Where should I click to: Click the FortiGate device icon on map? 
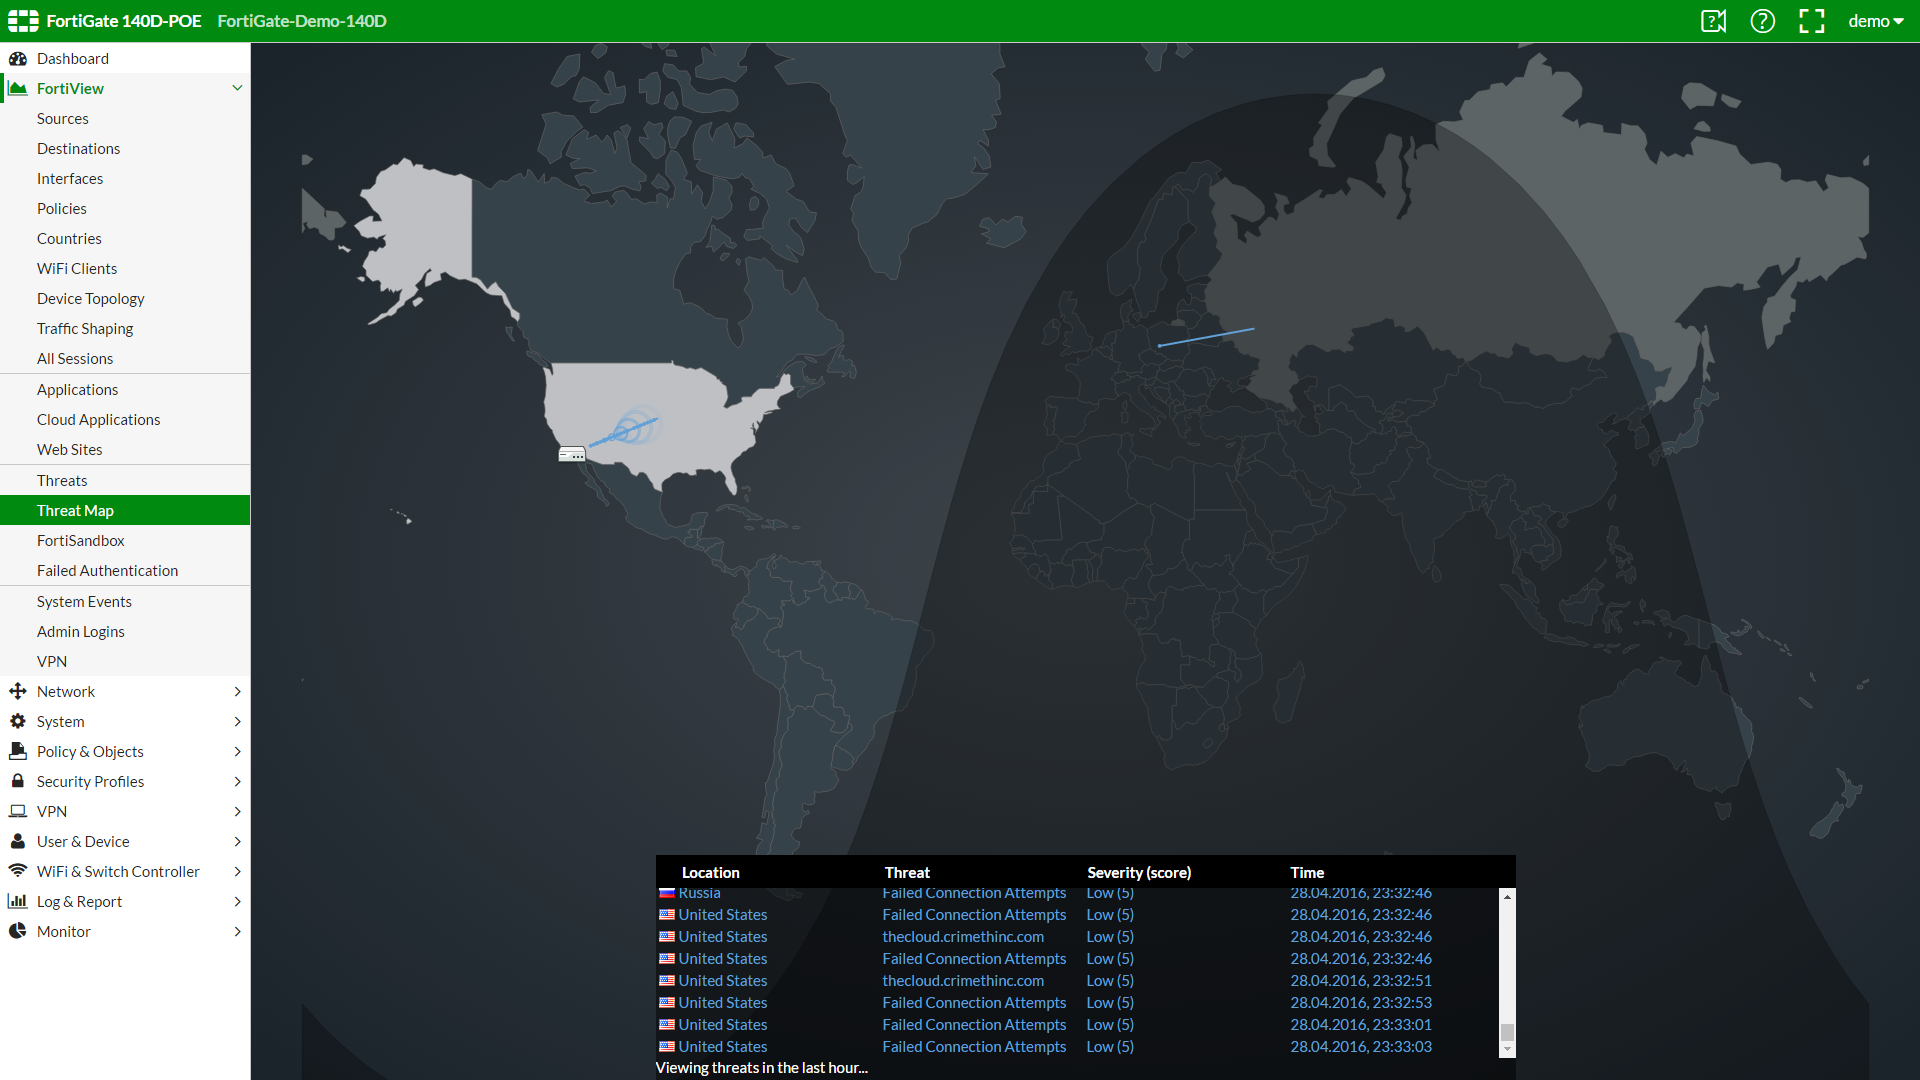(572, 454)
